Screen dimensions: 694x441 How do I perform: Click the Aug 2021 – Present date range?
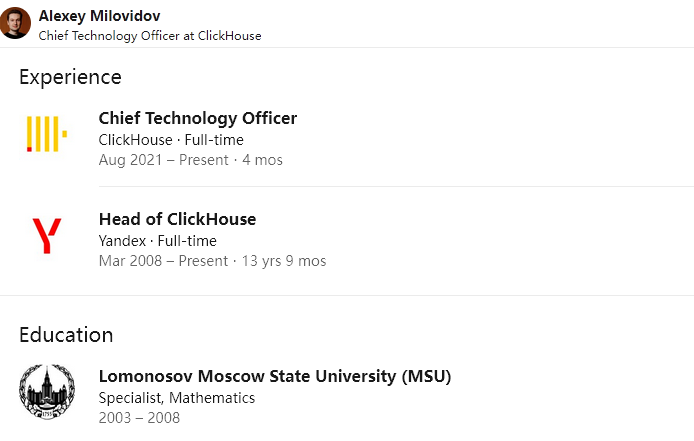point(163,160)
